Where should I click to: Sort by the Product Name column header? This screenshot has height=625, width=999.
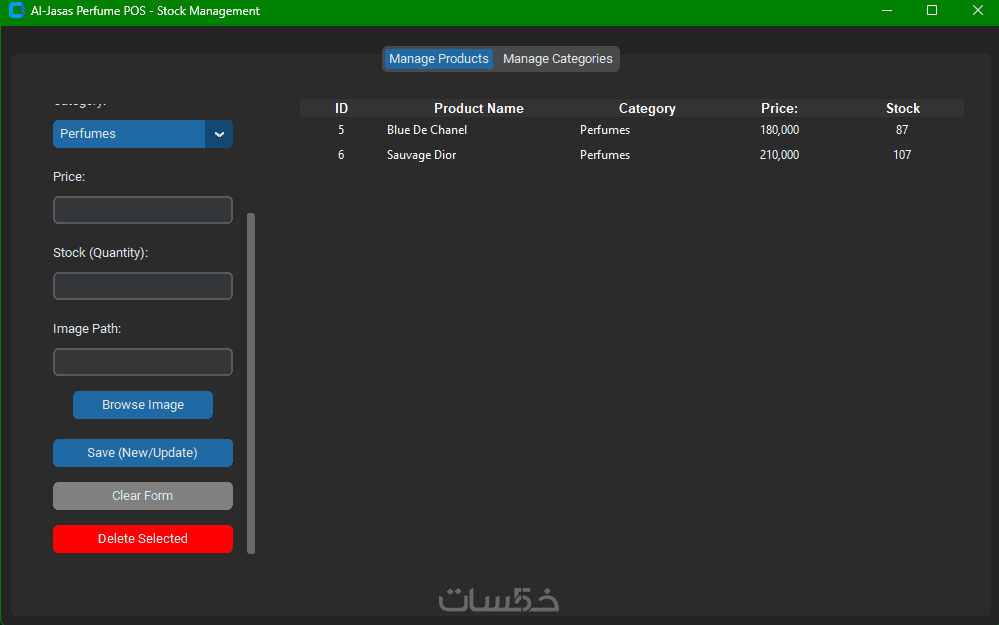478,108
